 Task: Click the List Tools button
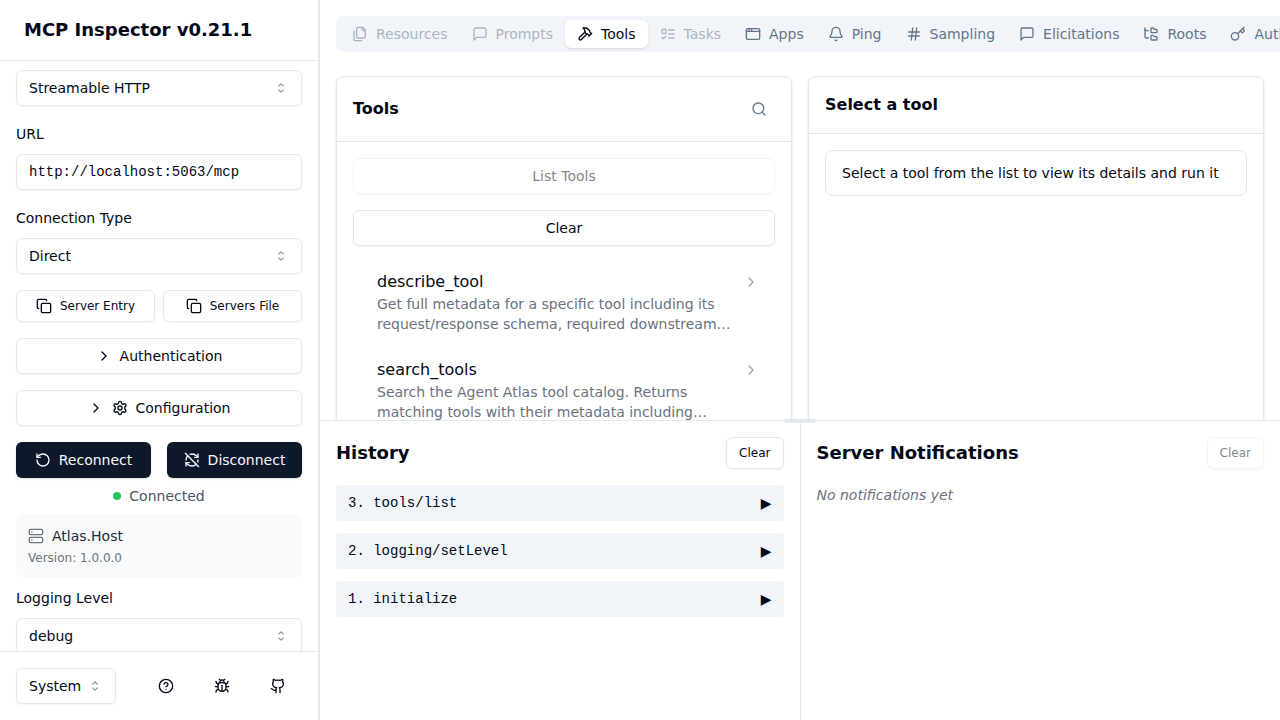click(563, 175)
